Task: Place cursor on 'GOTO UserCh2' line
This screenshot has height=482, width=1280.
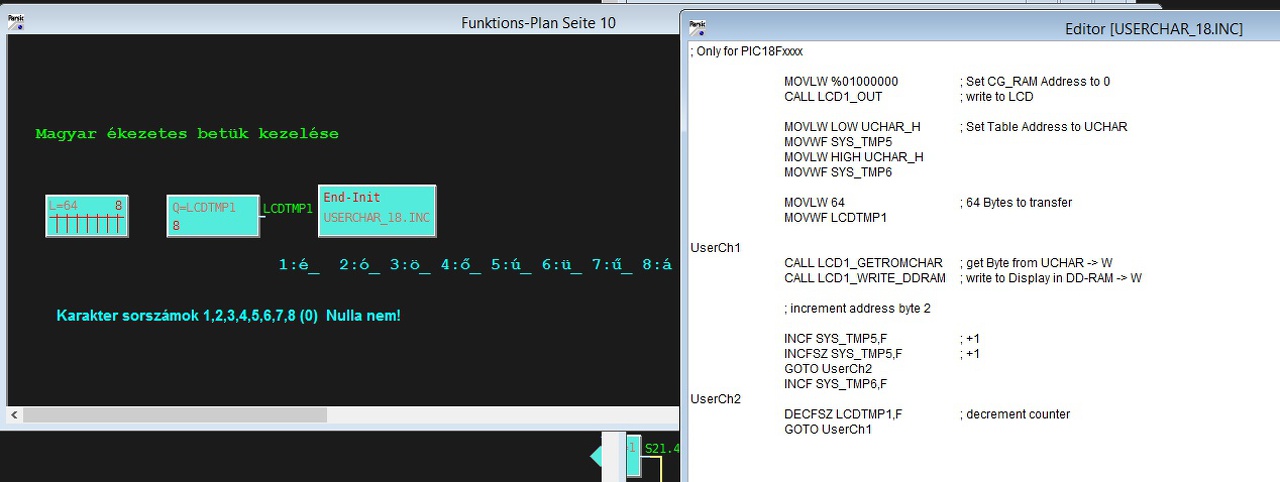Action: pyautogui.click(x=828, y=368)
